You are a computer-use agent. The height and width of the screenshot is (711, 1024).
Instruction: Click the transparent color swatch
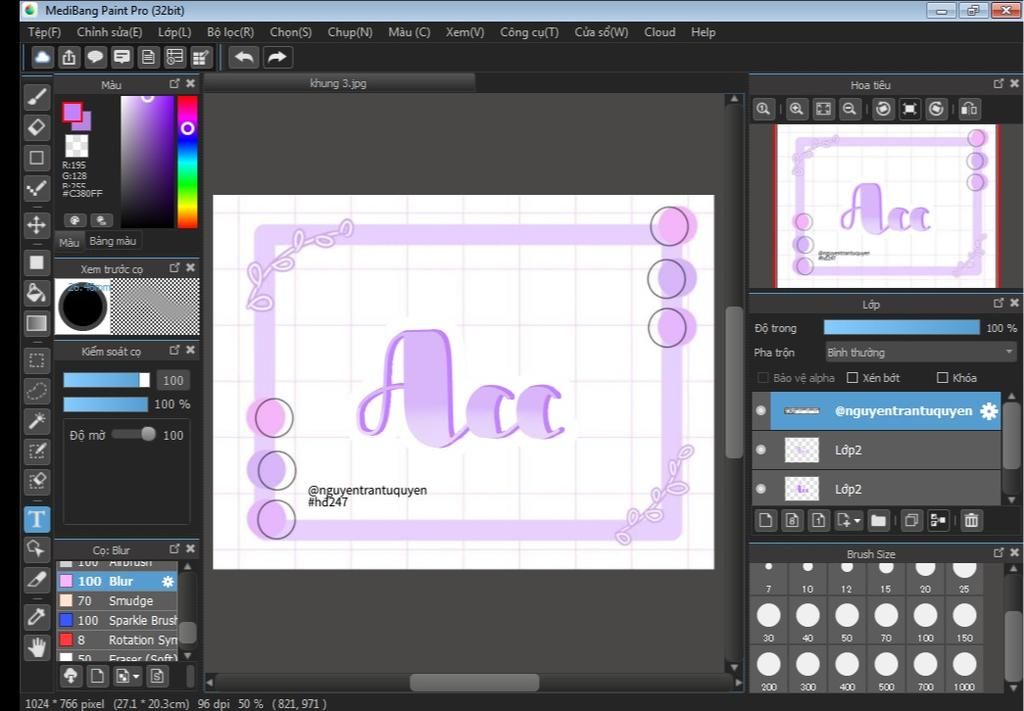[x=77, y=146]
